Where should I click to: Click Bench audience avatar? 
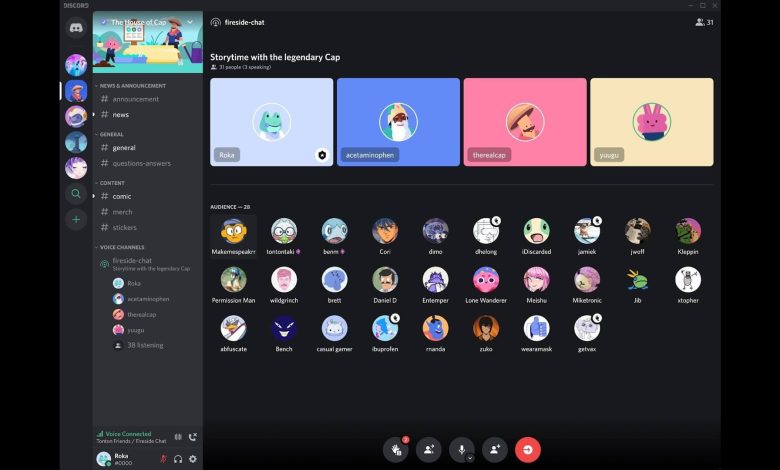pos(284,328)
